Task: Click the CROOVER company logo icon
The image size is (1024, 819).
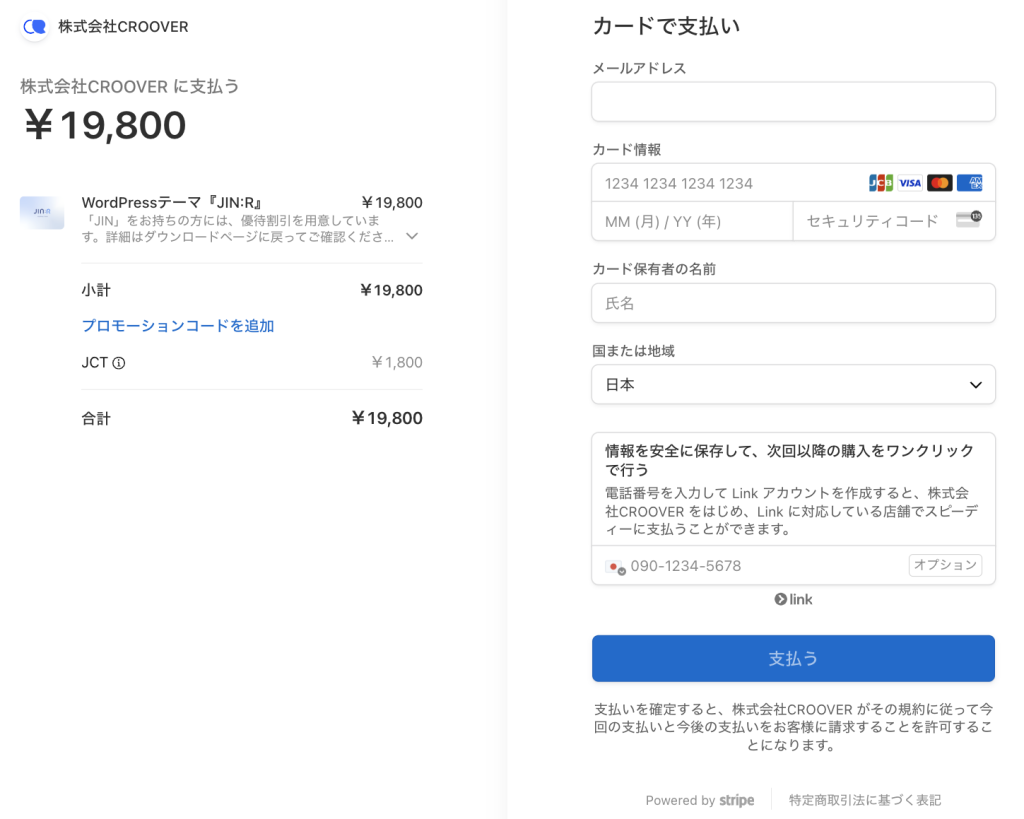Action: coord(35,27)
